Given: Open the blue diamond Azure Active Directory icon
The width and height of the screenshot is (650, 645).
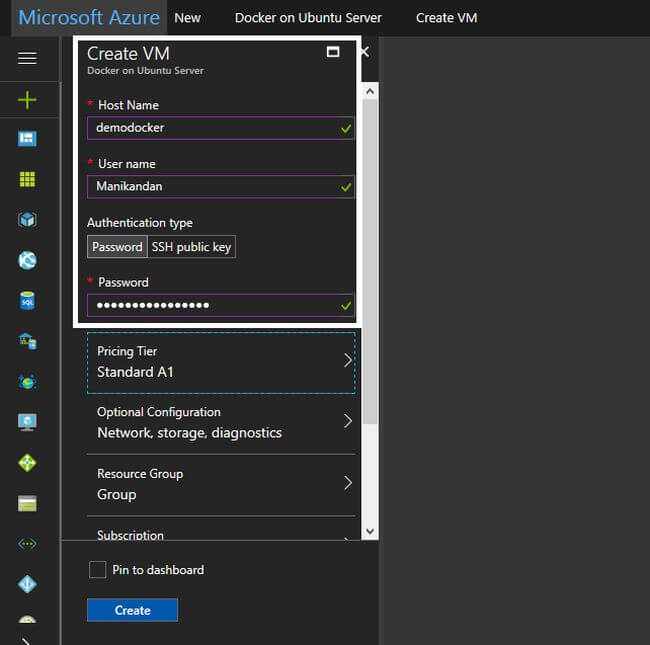Looking at the screenshot, I should click(x=27, y=584).
